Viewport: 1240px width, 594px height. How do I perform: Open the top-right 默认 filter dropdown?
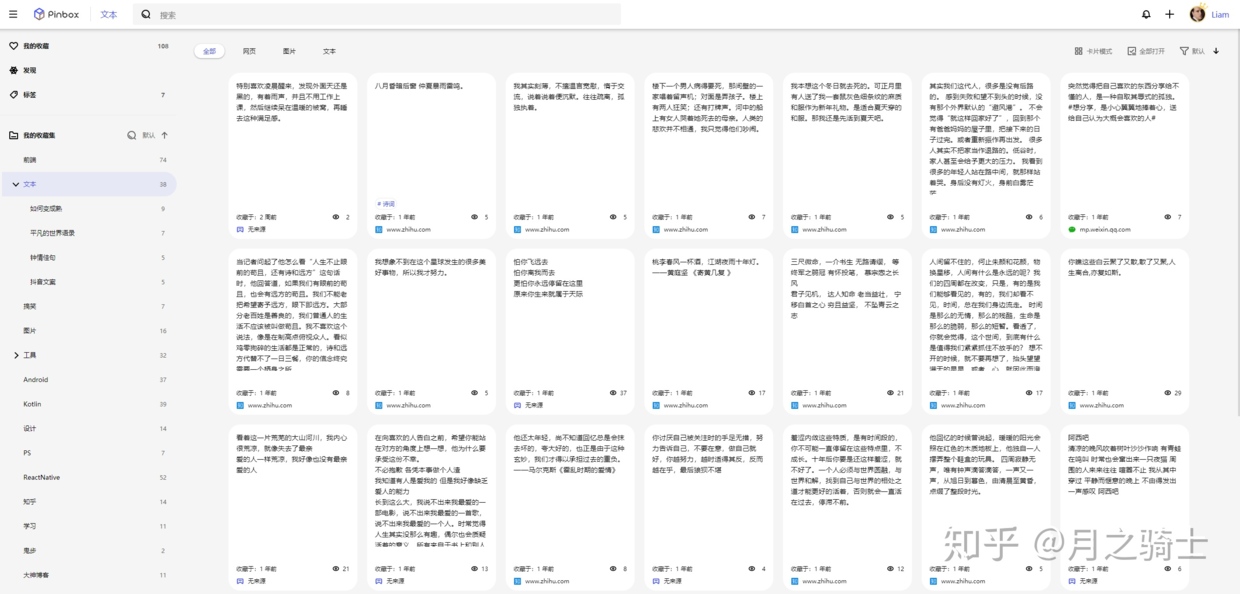[x=1198, y=51]
